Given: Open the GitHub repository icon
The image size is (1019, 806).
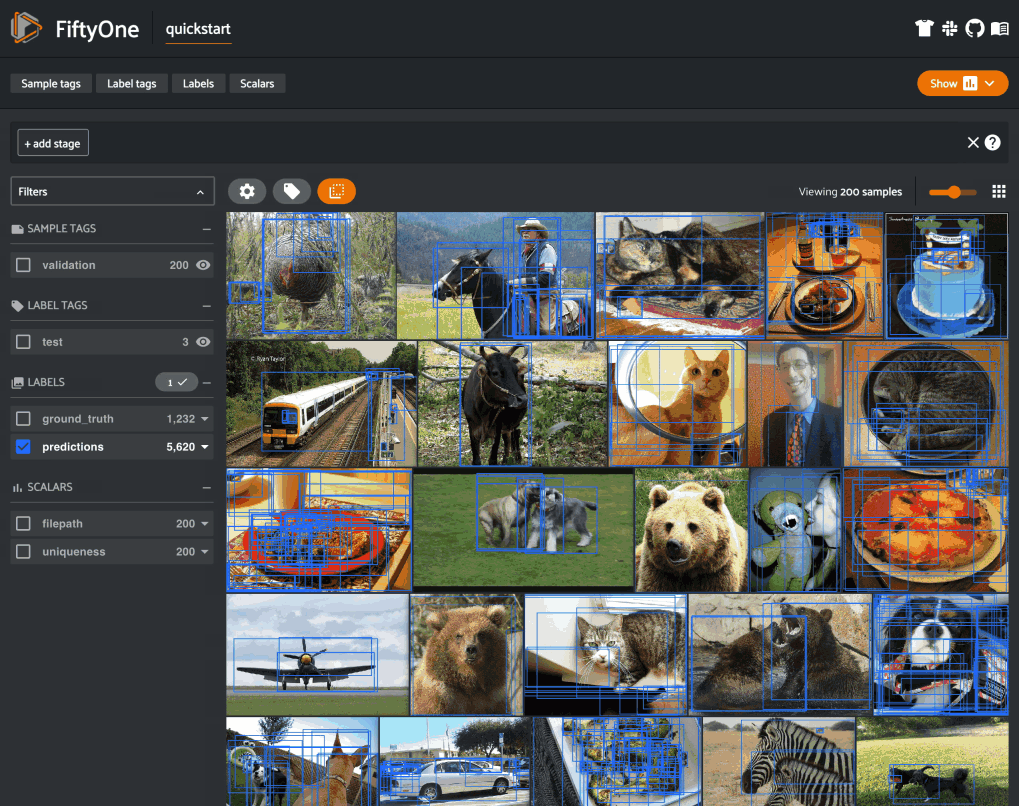Looking at the screenshot, I should 974,29.
